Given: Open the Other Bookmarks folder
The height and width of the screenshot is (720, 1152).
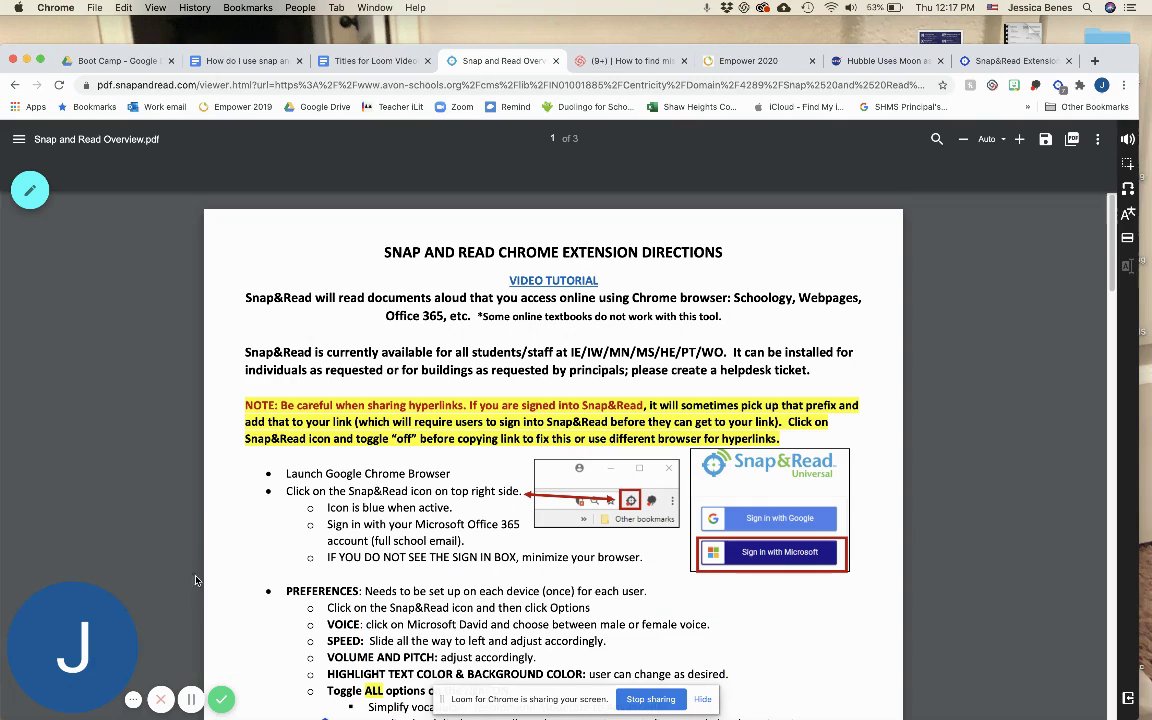Looking at the screenshot, I should (x=1087, y=107).
